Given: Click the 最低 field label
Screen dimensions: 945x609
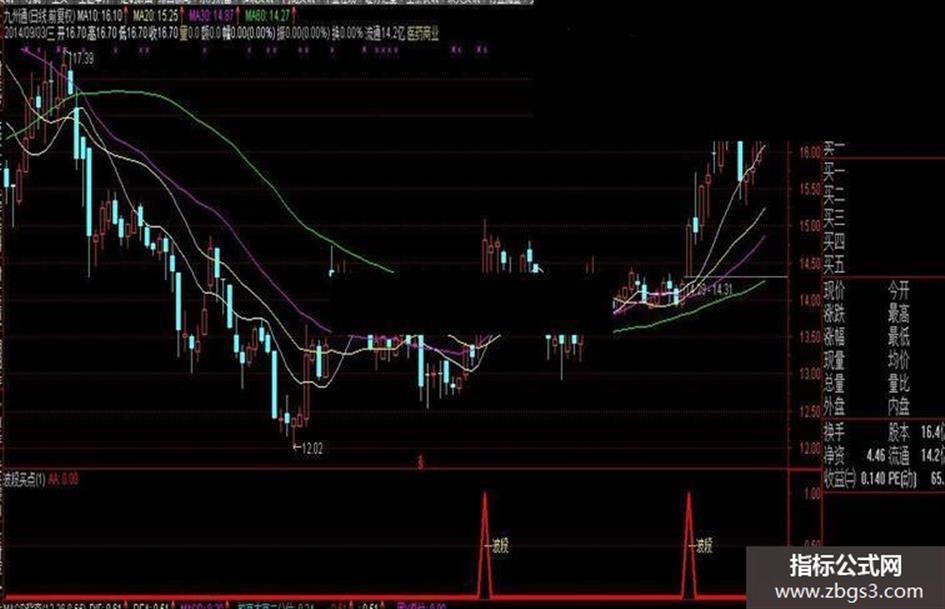Looking at the screenshot, I should tap(898, 336).
